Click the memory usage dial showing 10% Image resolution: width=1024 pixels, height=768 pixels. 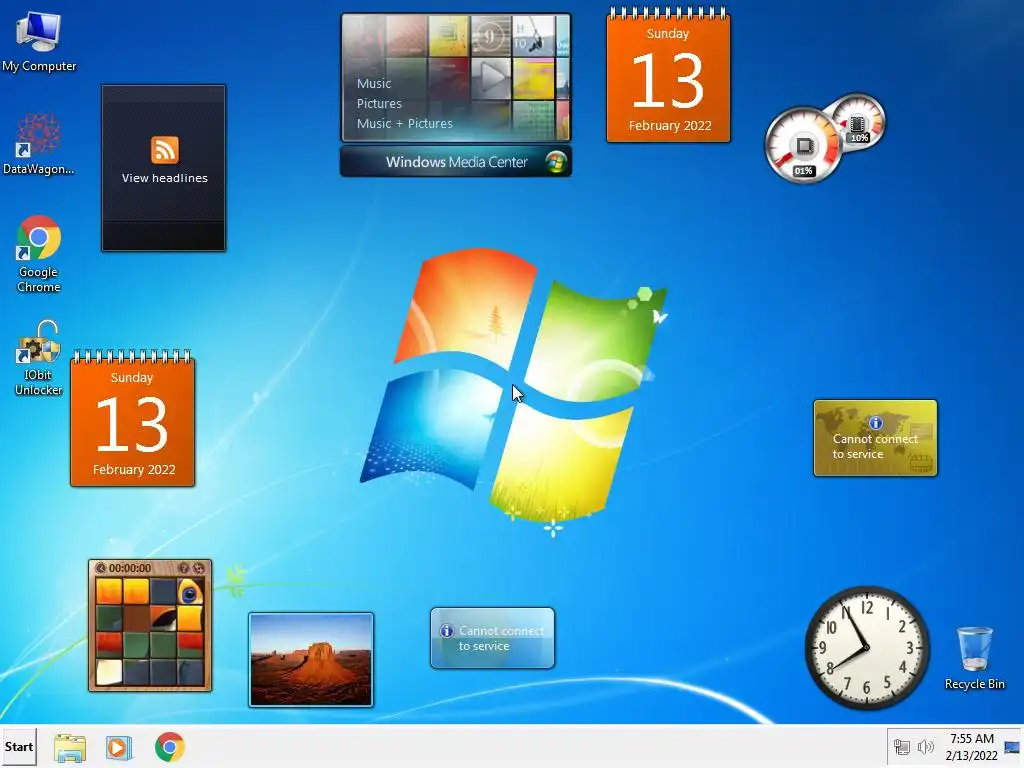point(858,124)
